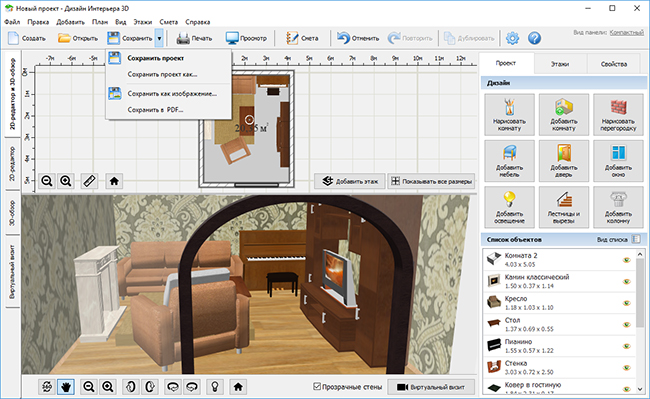Toggle the 'Прозрачные стены' checkbox
The height and width of the screenshot is (399, 650).
[317, 387]
